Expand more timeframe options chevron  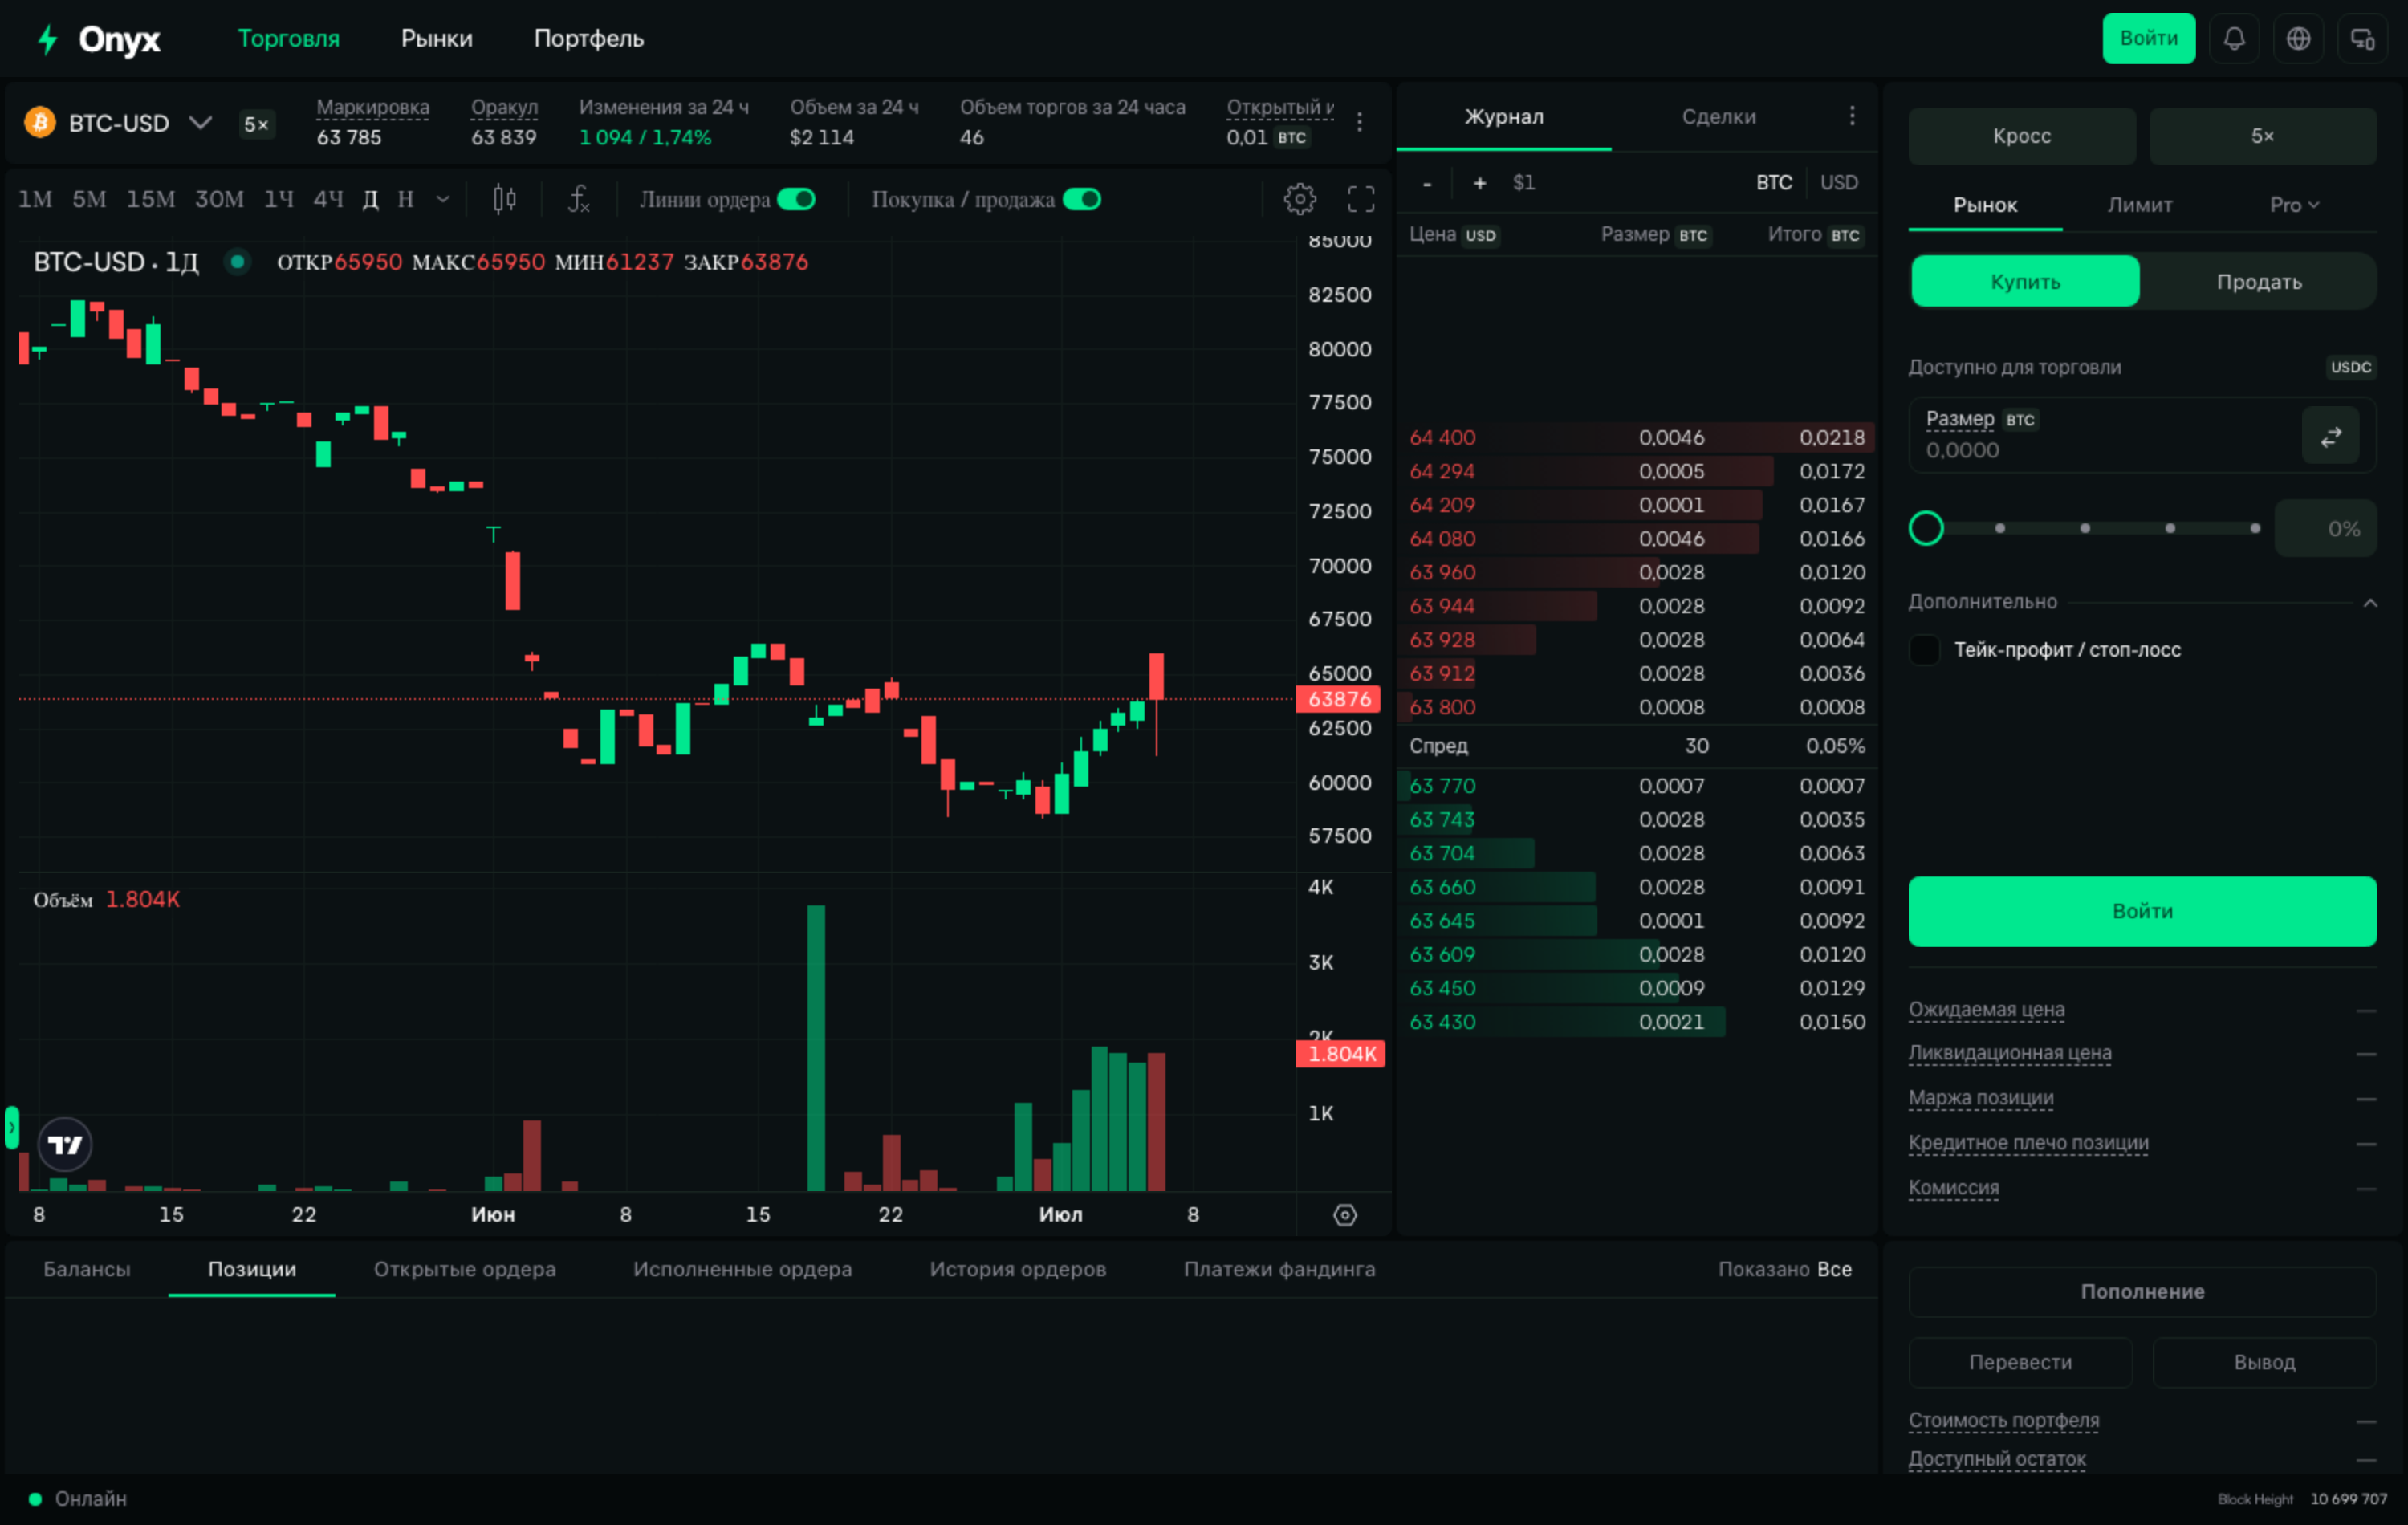tap(443, 199)
